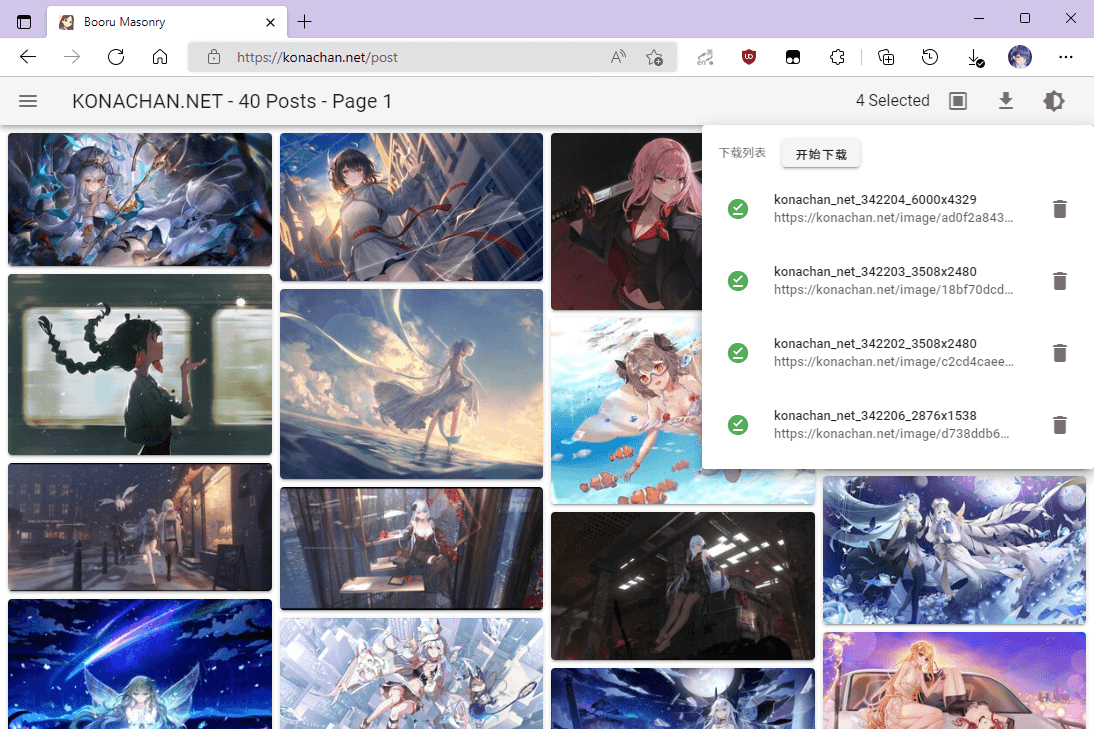1094x729 pixels.
Task: Click green check icon for konachan_net_342202
Action: tap(737, 352)
